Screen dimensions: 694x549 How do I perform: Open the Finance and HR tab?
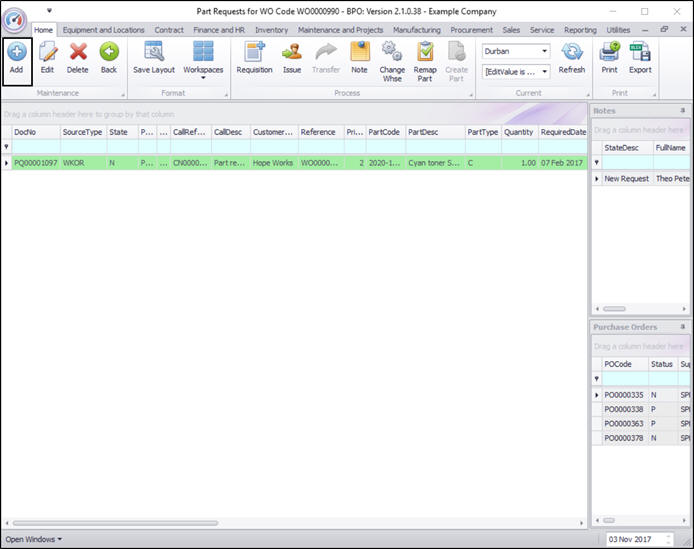tap(219, 30)
